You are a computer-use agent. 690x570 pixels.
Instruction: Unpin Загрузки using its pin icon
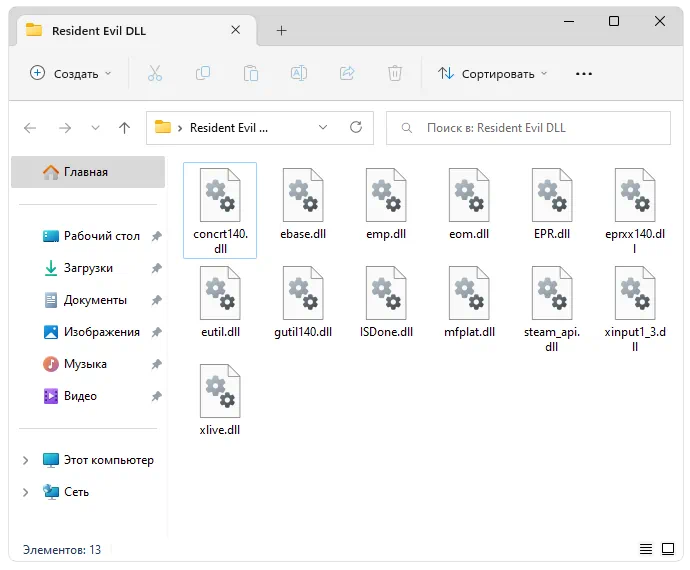156,268
